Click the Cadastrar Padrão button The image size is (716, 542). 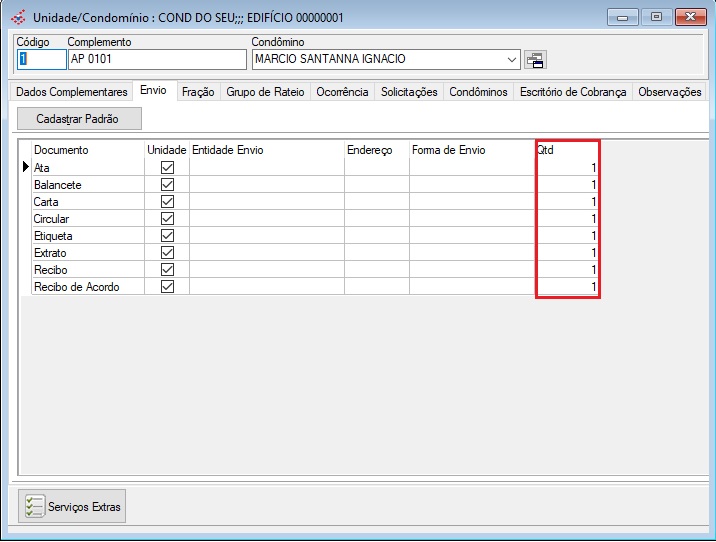pos(80,119)
